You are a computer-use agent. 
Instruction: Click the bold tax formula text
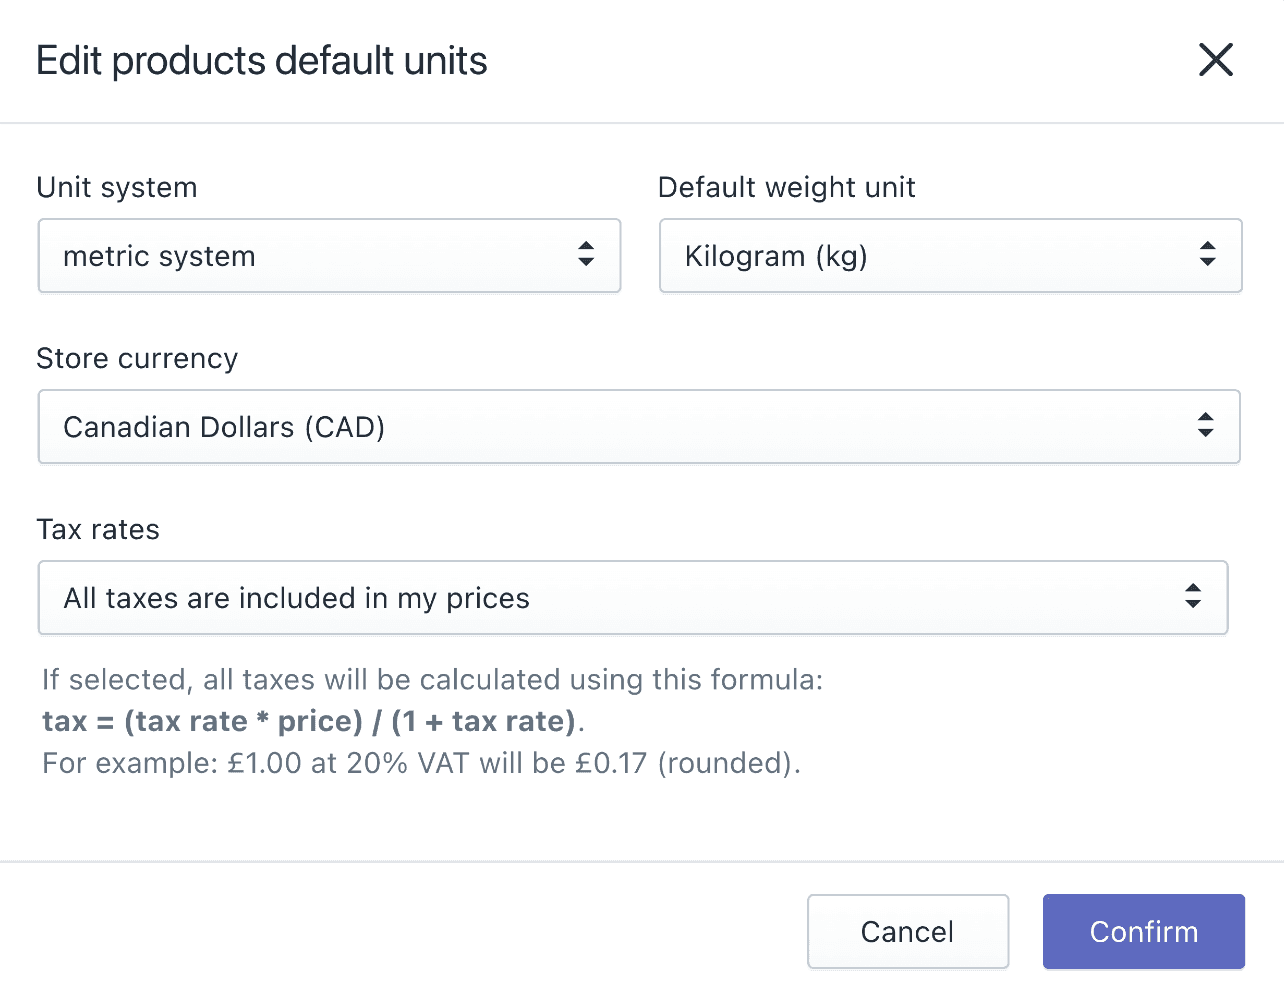coord(312,721)
